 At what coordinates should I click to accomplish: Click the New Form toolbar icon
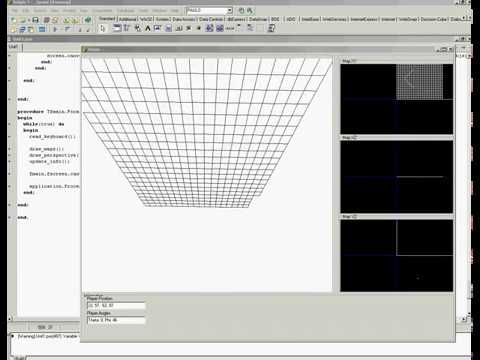[42, 29]
